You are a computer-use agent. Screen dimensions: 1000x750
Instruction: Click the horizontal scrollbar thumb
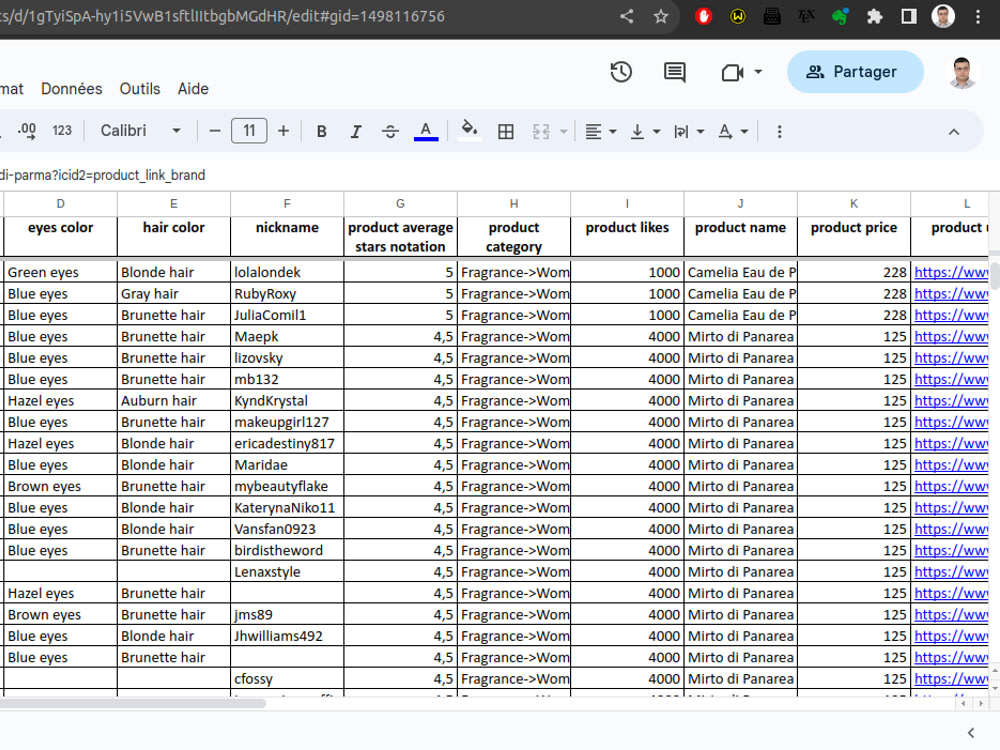tap(132, 703)
